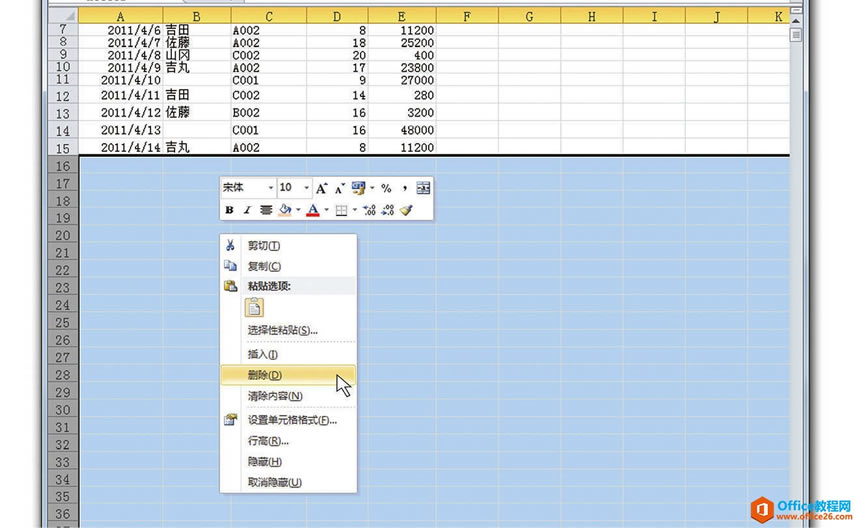Select row 15 header
The height and width of the screenshot is (528, 856).
(63, 147)
